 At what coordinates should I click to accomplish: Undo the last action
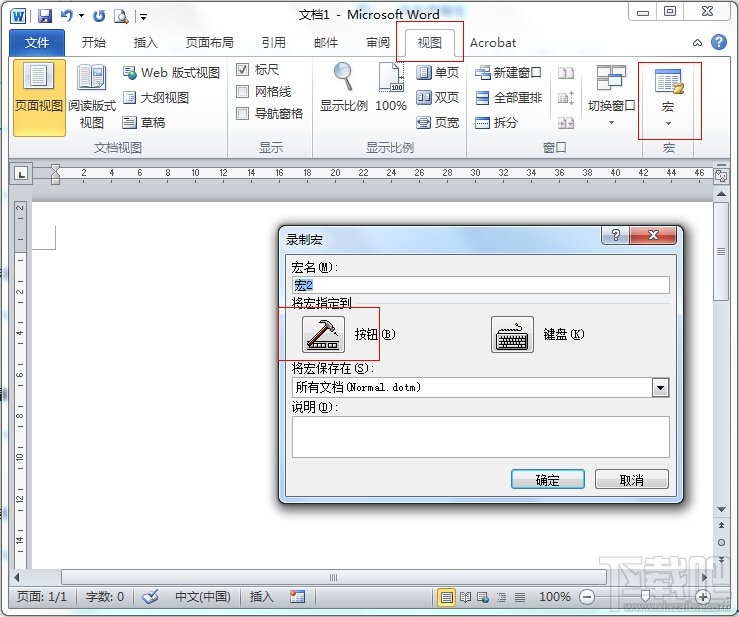click(67, 16)
